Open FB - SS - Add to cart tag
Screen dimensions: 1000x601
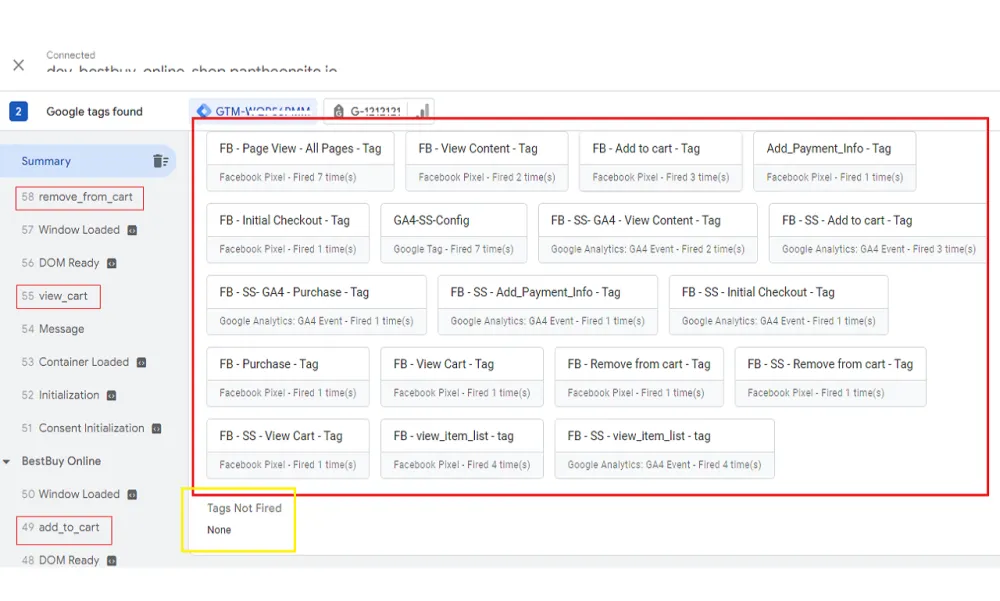879,234
